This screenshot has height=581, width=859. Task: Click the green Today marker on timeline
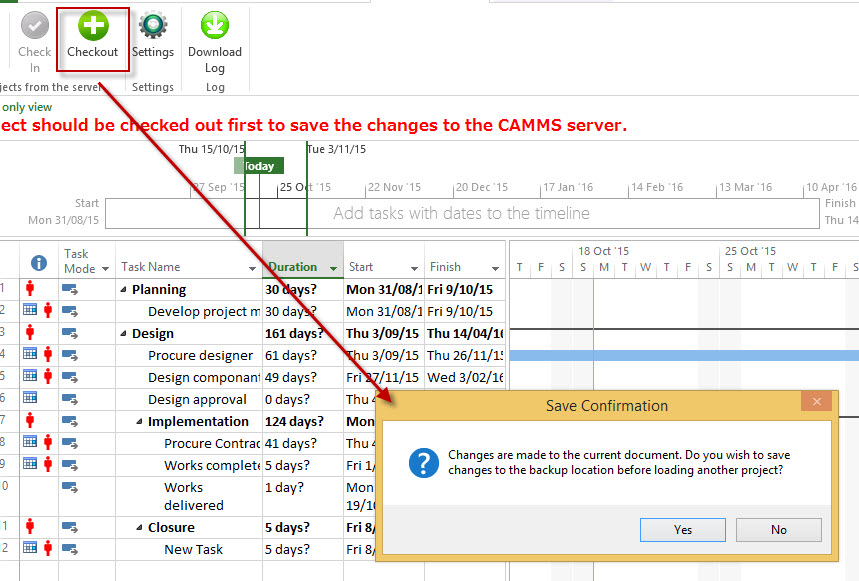pyautogui.click(x=259, y=166)
